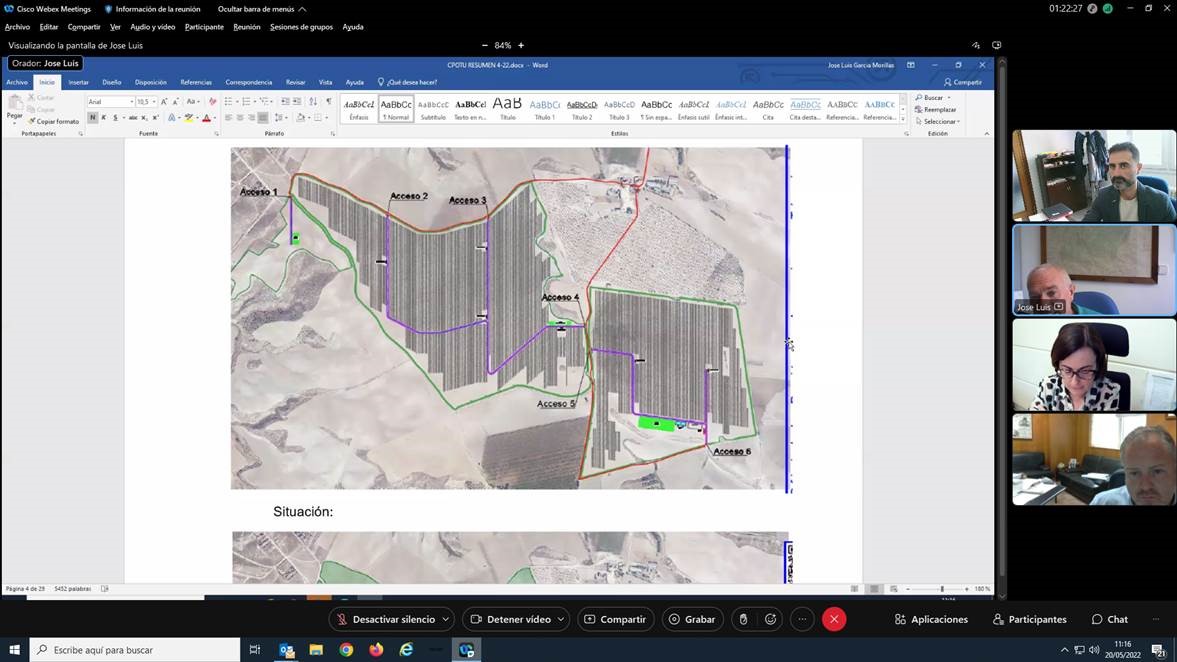Collapse menu bar via Ocultar barra de menús
The image size is (1177, 662).
[x=261, y=9]
